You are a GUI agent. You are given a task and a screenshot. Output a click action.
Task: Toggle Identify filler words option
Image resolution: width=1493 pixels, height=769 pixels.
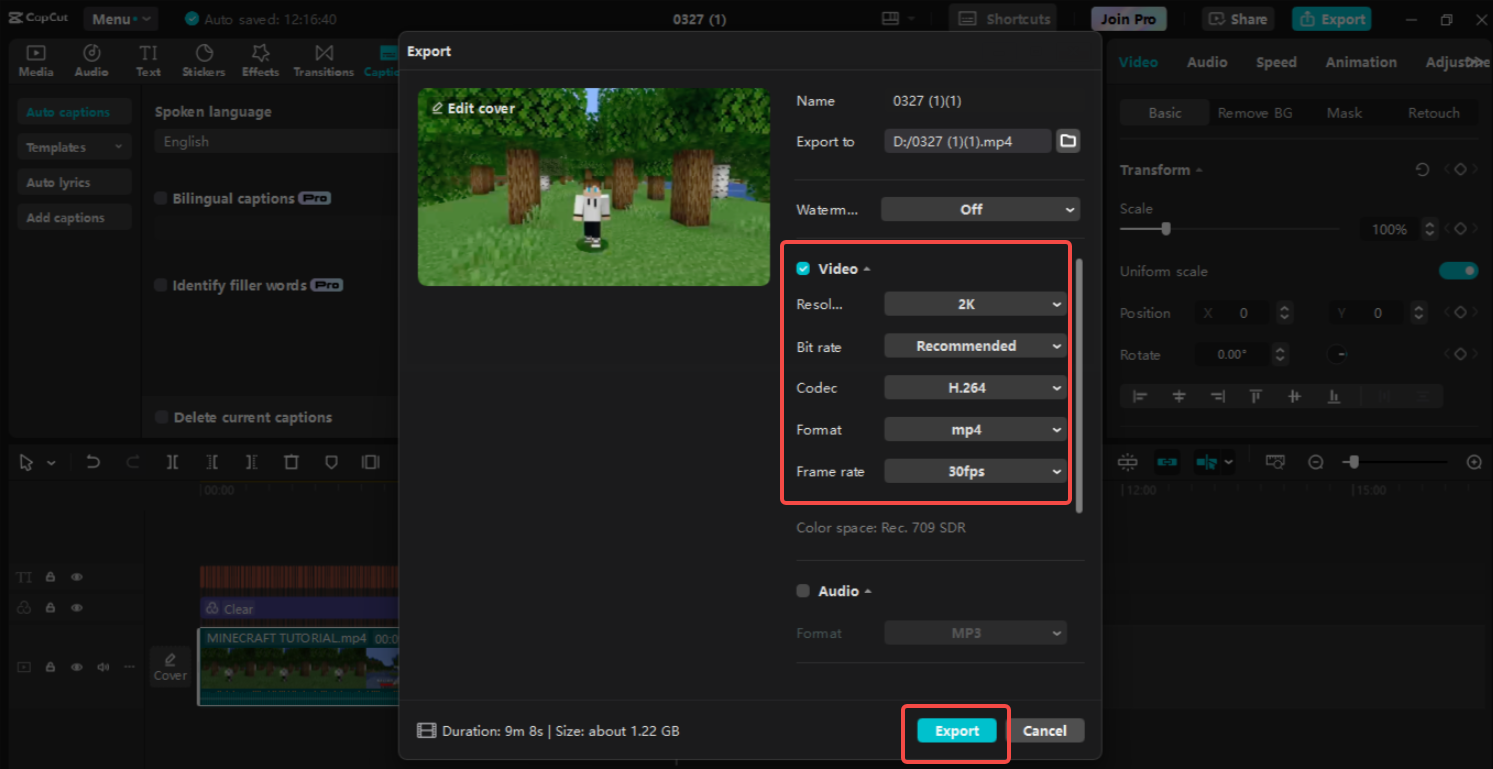coord(161,285)
